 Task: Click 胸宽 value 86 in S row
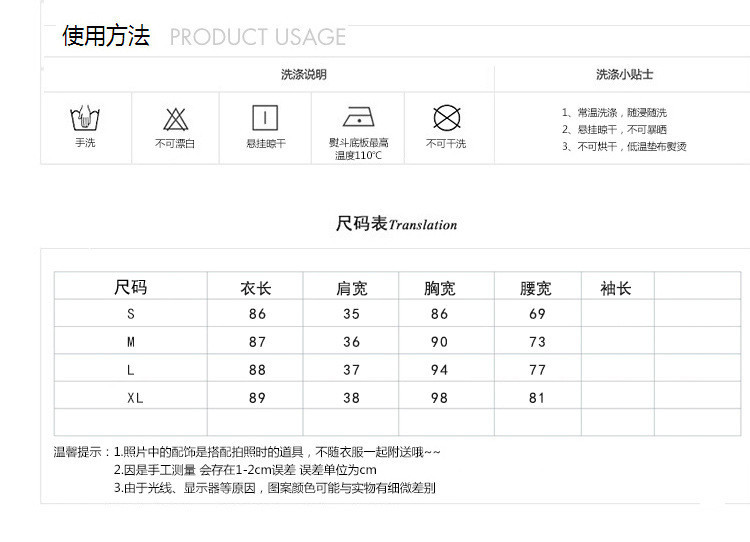(440, 314)
